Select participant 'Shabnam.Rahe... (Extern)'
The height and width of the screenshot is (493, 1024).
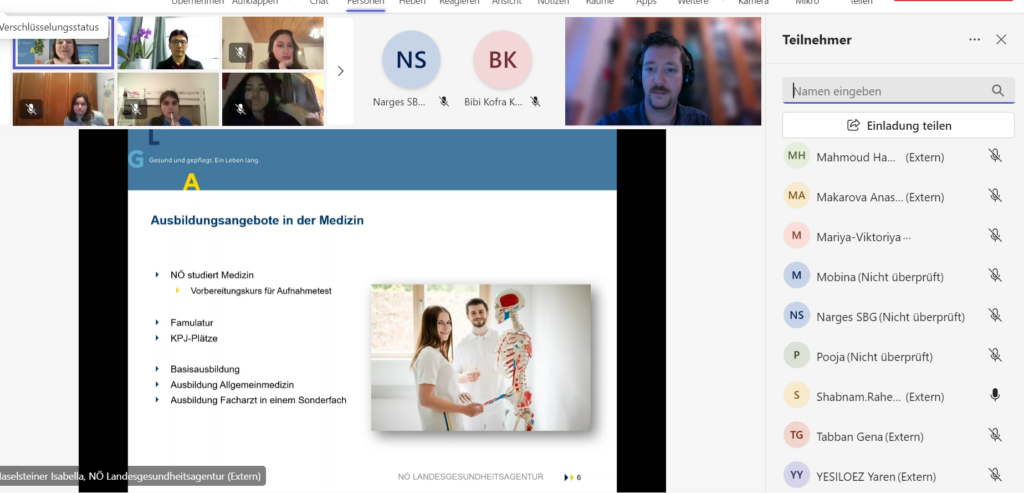(x=880, y=397)
